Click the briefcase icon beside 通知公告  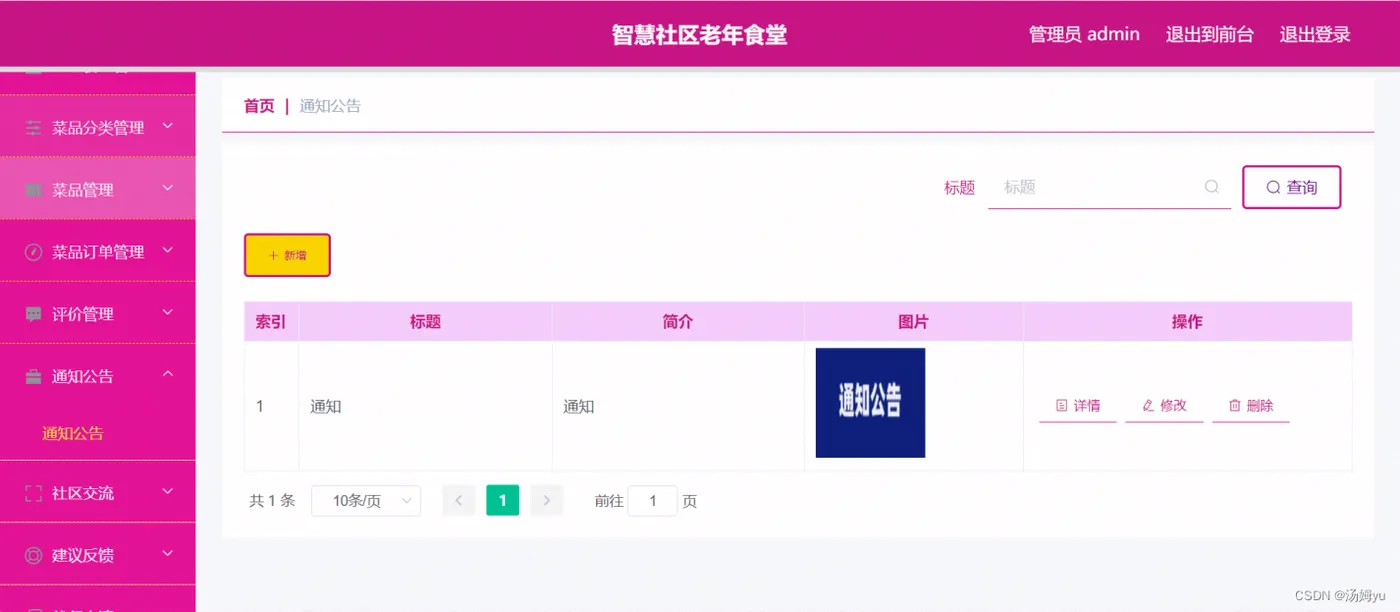coord(34,376)
